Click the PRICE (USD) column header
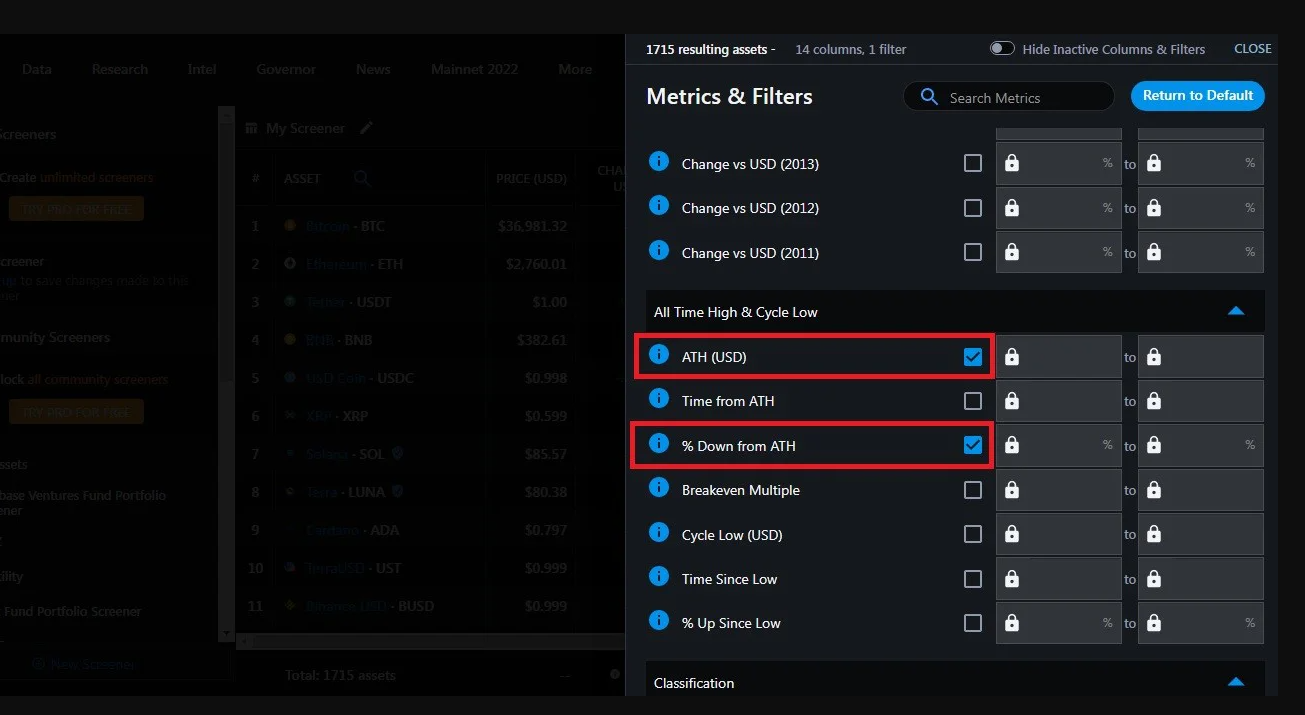The width and height of the screenshot is (1305, 715). click(x=531, y=179)
